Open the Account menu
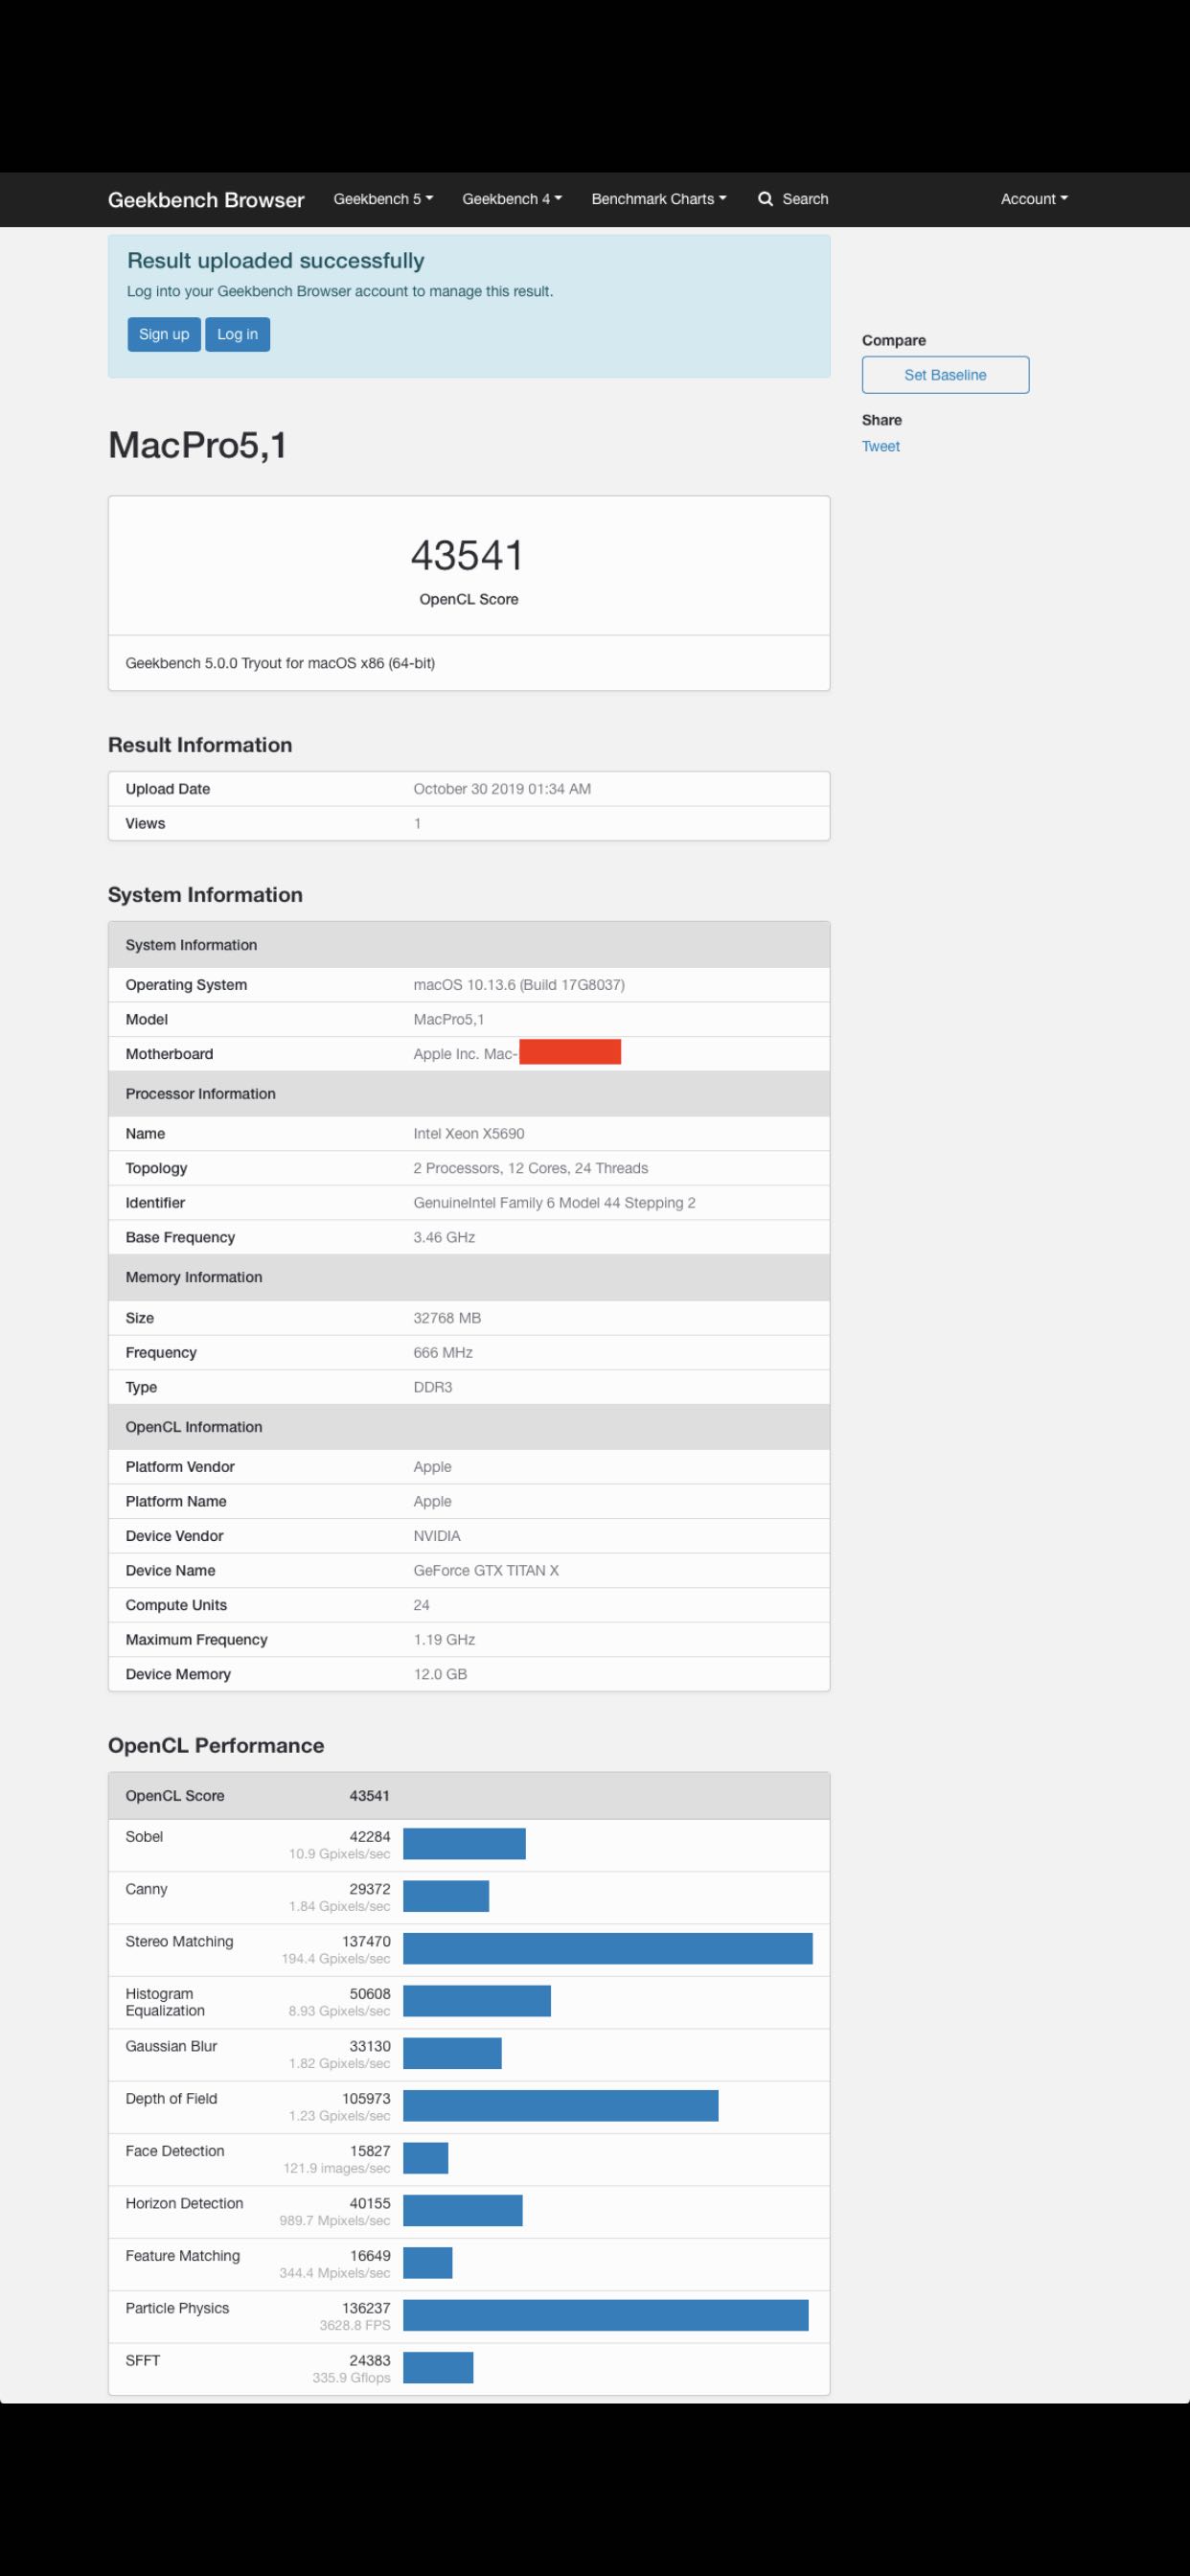1190x2576 pixels. [x=1034, y=199]
